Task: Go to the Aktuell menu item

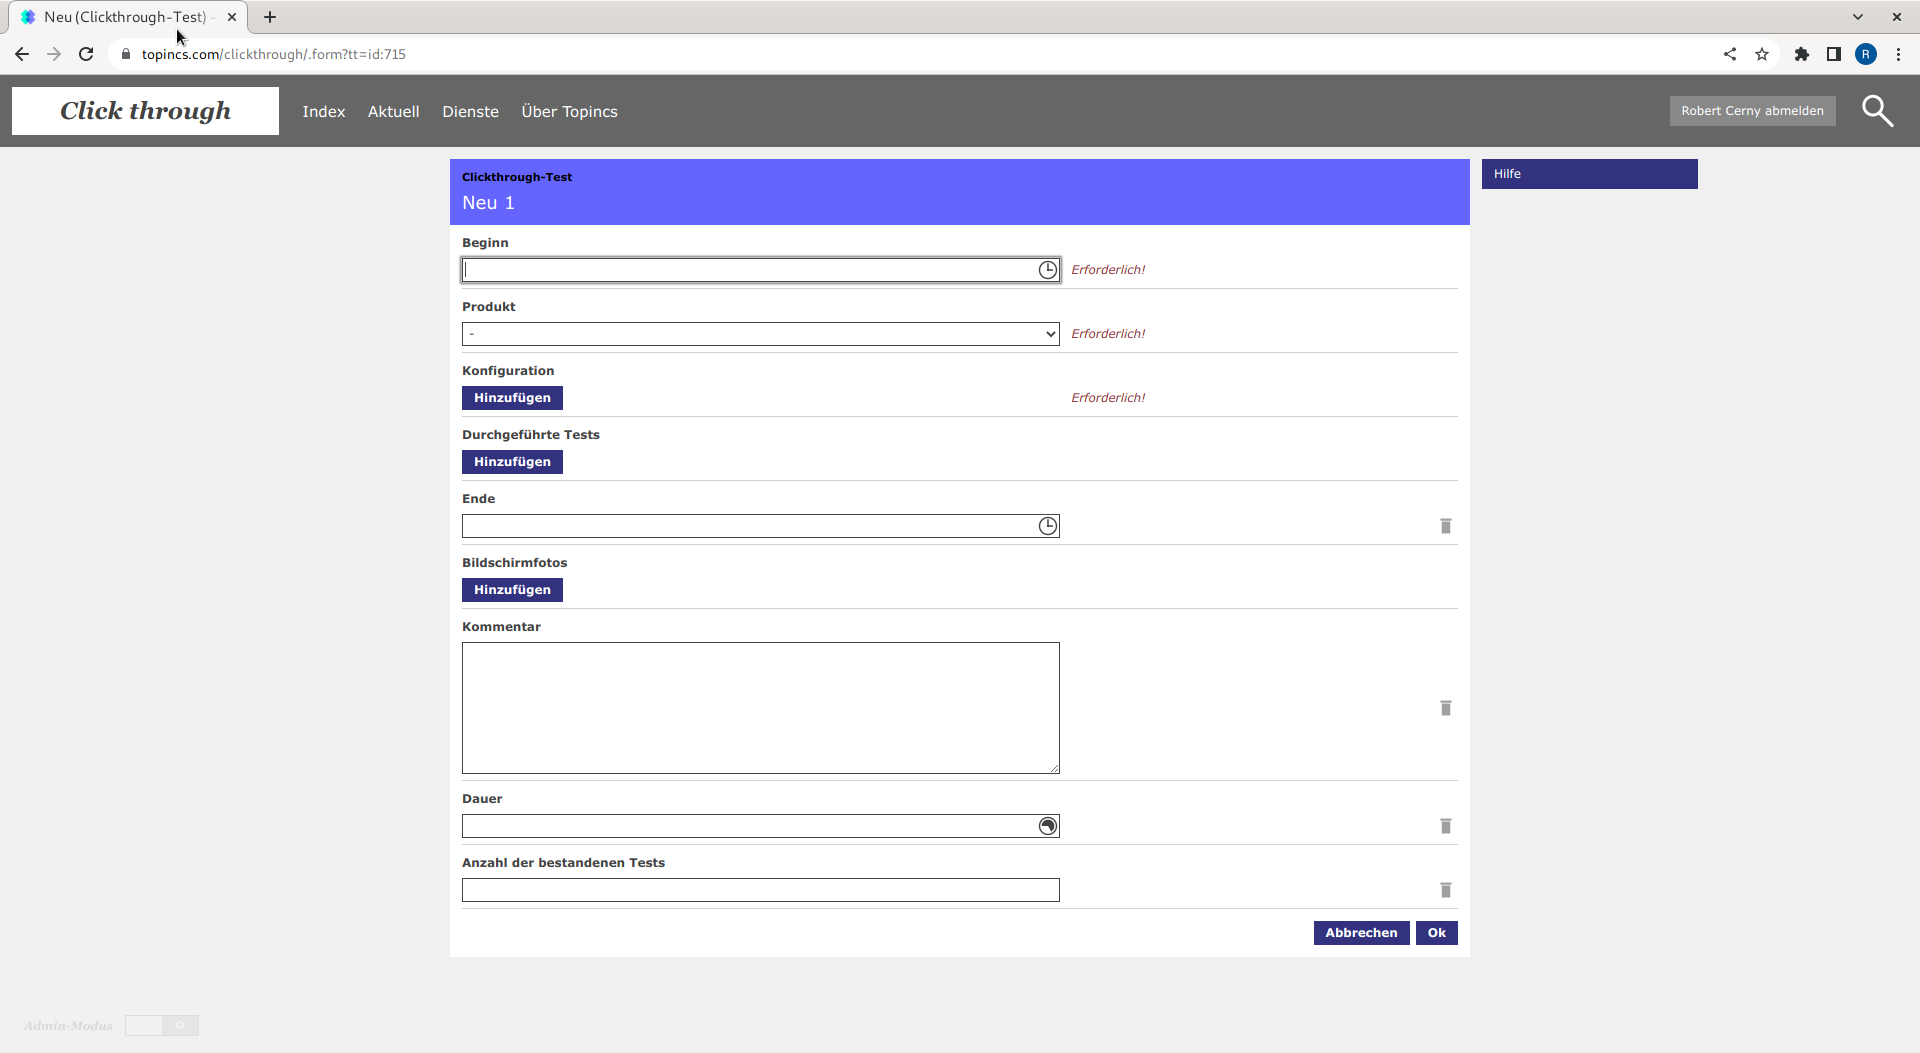Action: (393, 112)
